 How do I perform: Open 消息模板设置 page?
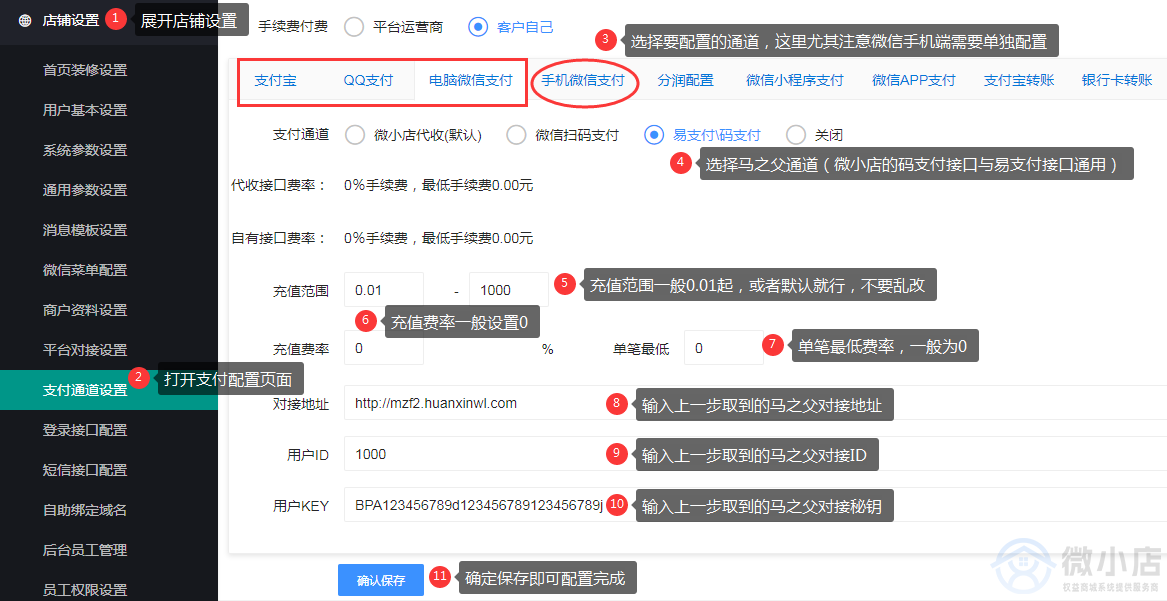click(85, 231)
